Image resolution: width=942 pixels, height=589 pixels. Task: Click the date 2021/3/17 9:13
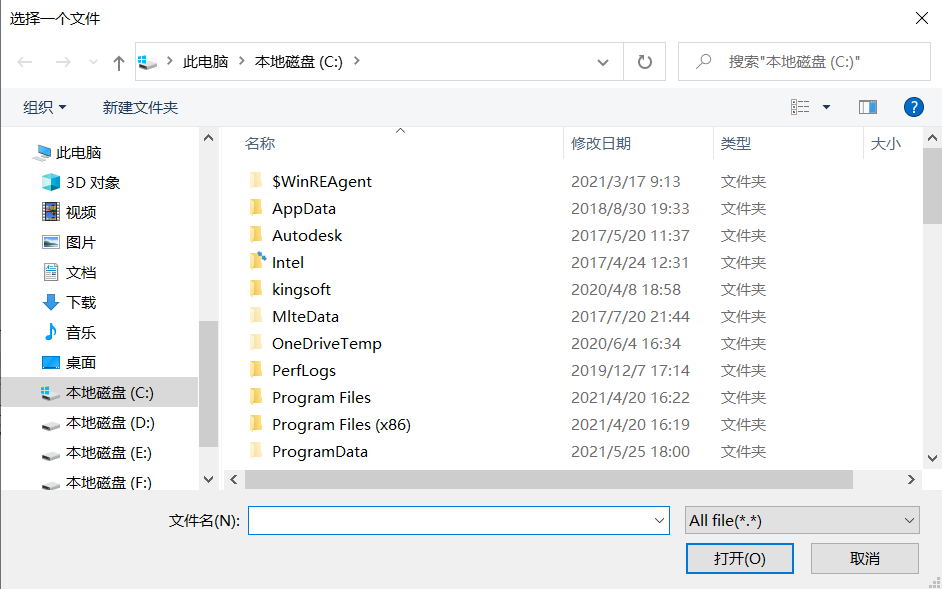[625, 182]
